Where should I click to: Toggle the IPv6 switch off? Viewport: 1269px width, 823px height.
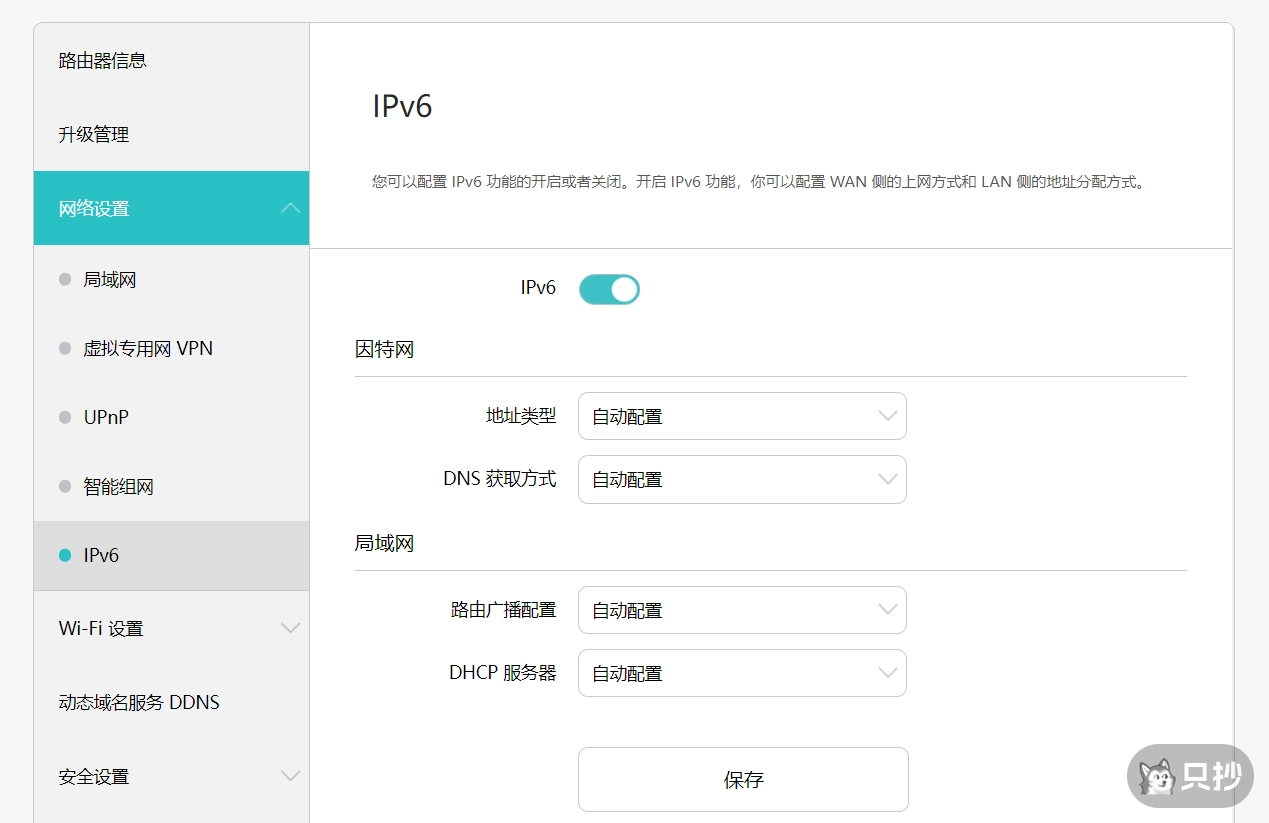click(x=609, y=288)
